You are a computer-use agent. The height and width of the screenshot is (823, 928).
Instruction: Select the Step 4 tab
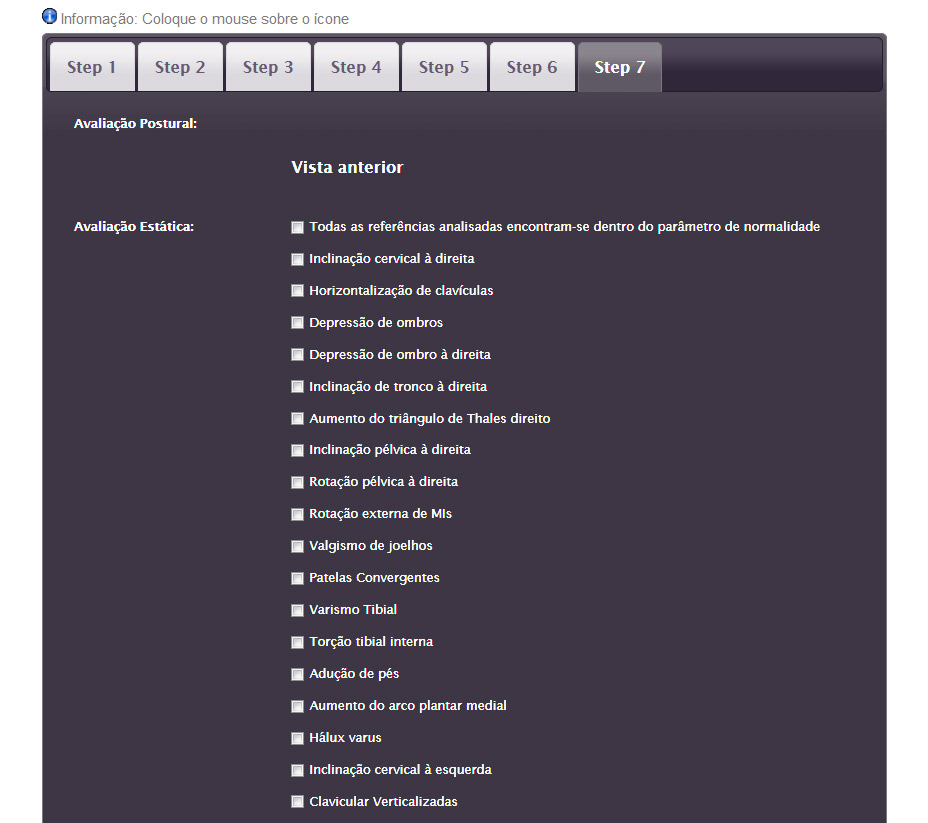(x=356, y=67)
